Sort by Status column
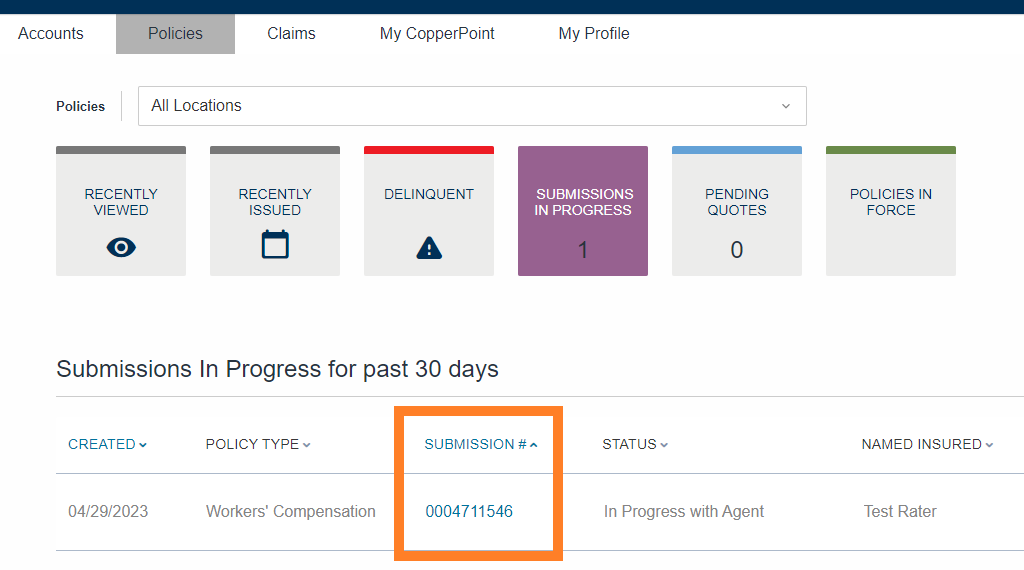The width and height of the screenshot is (1024, 570). click(635, 444)
